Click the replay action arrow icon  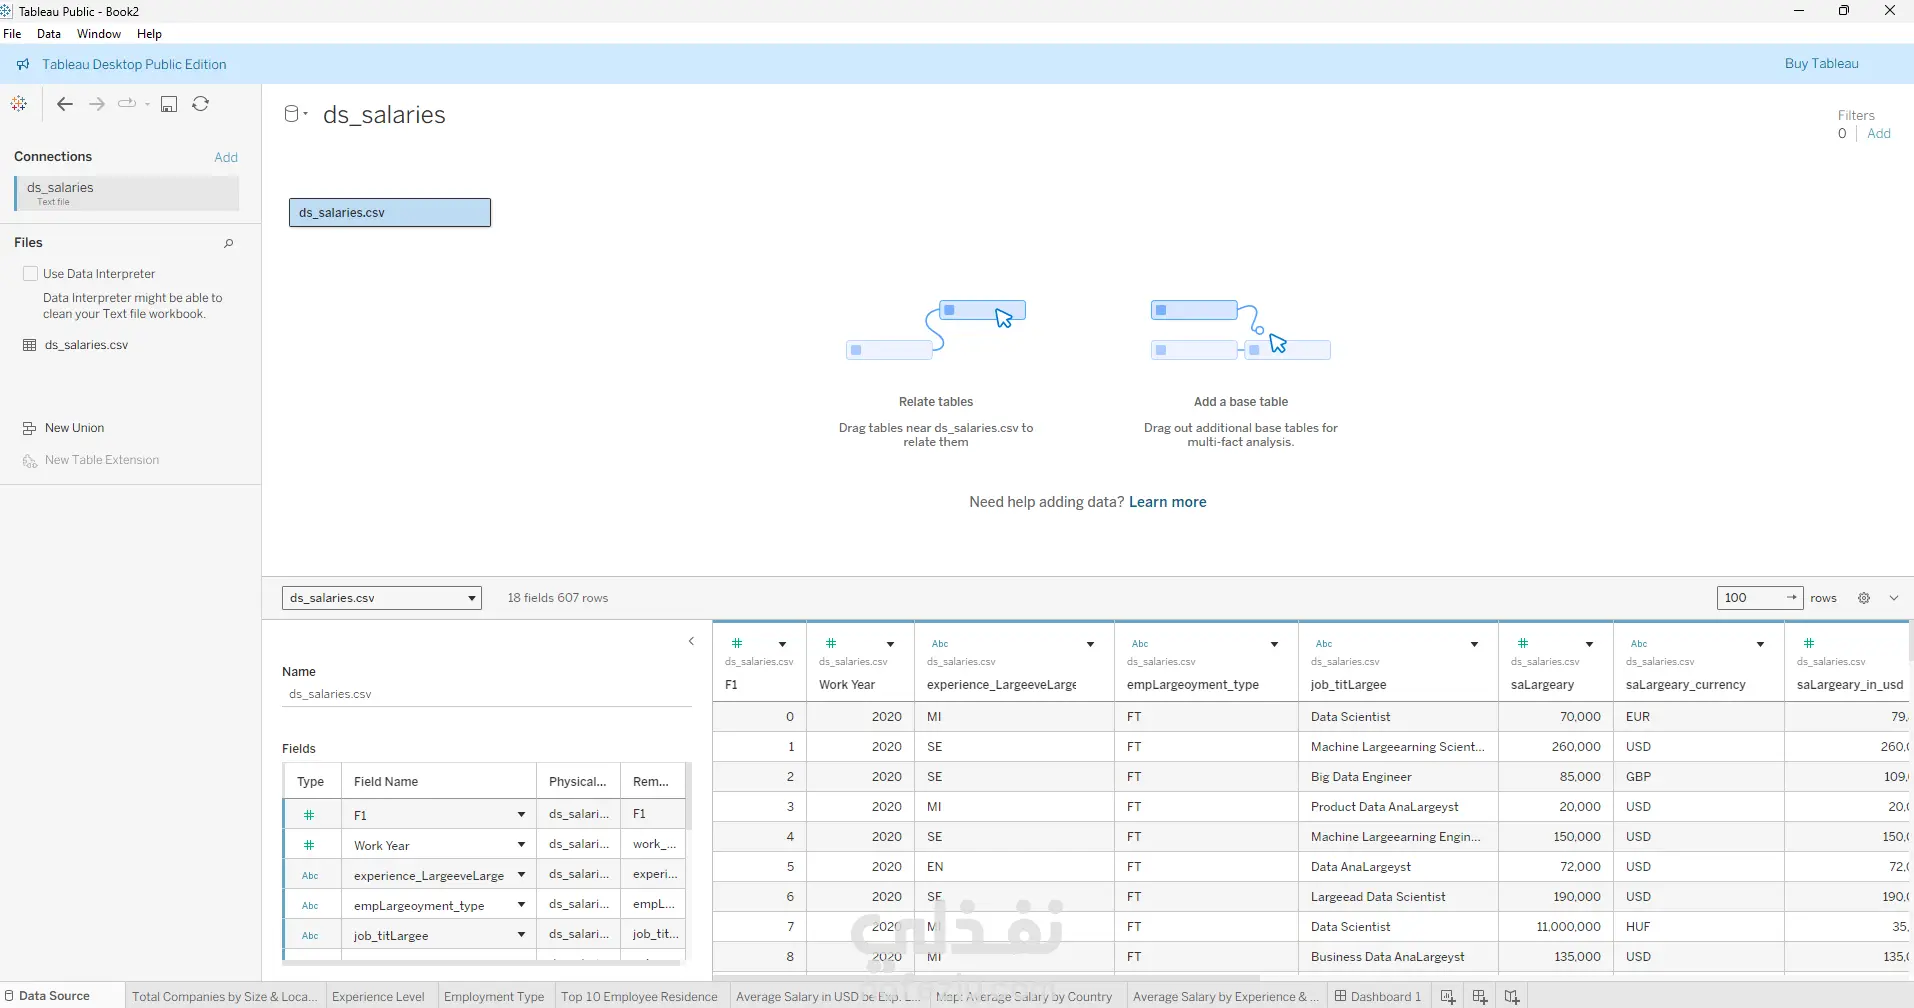(x=127, y=104)
